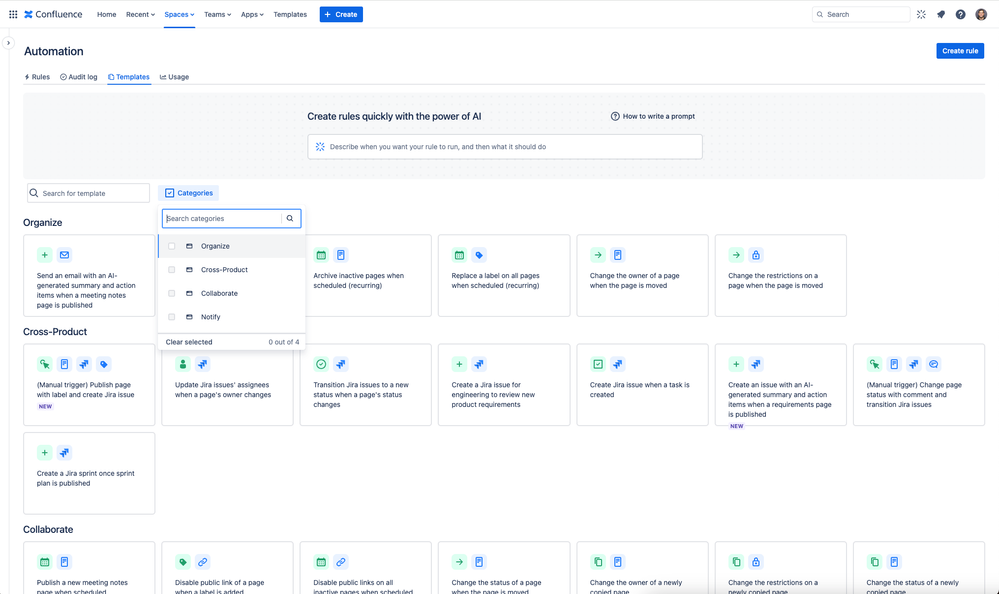The height and width of the screenshot is (594, 999).
Task: Open the user profile avatar
Action: coord(981,14)
